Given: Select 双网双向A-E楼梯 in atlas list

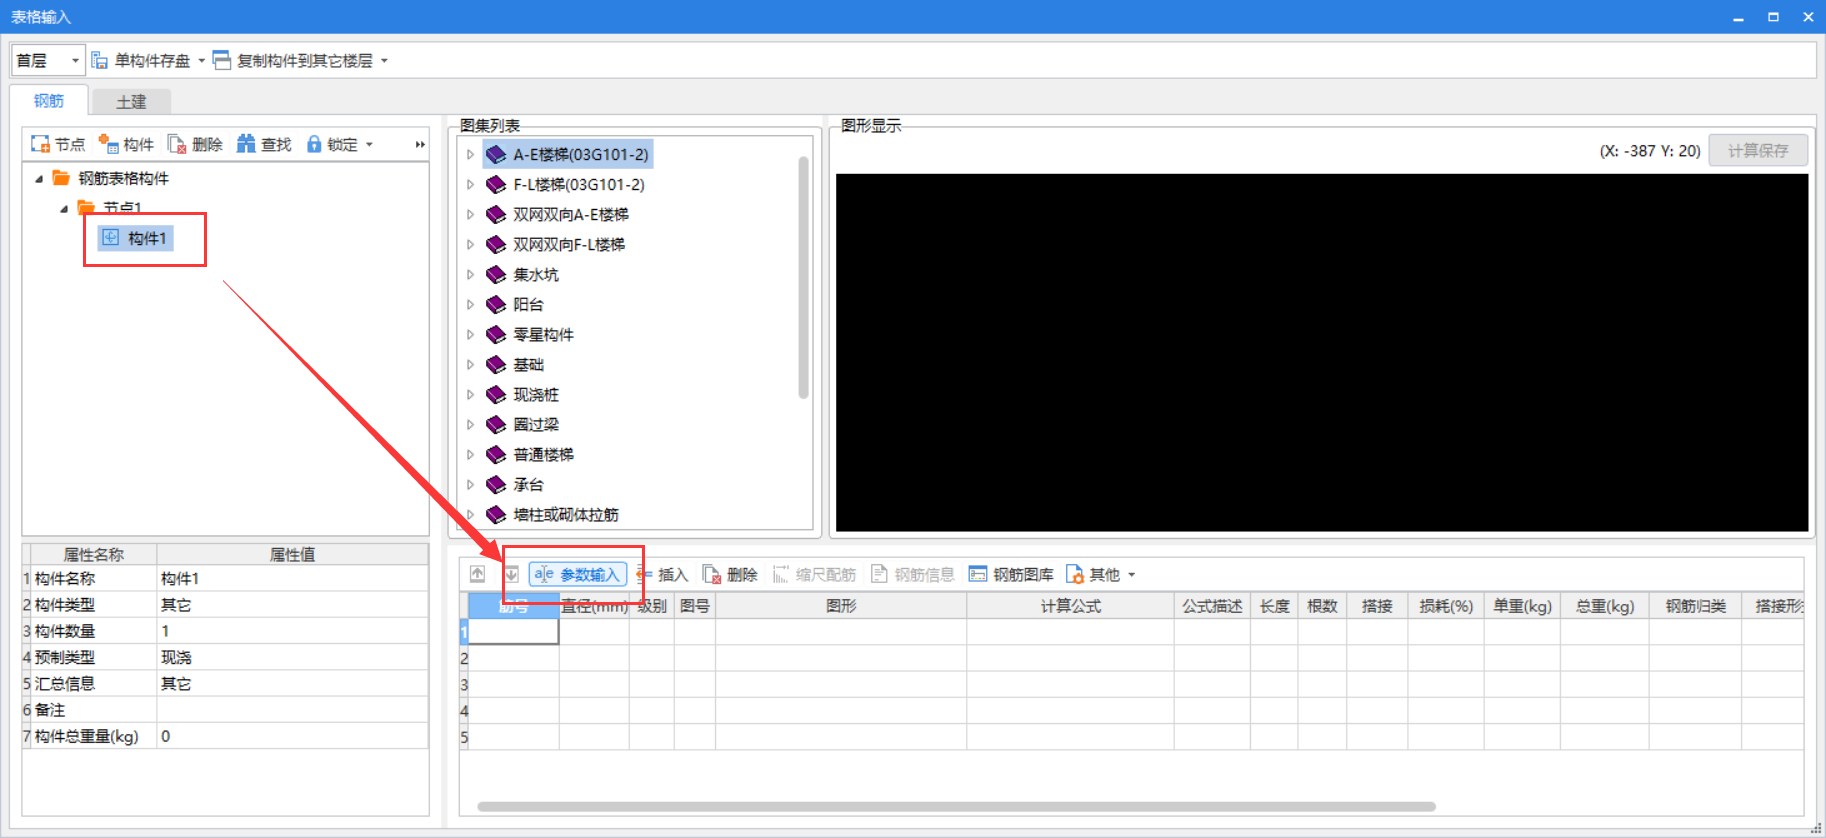Looking at the screenshot, I should pyautogui.click(x=558, y=214).
